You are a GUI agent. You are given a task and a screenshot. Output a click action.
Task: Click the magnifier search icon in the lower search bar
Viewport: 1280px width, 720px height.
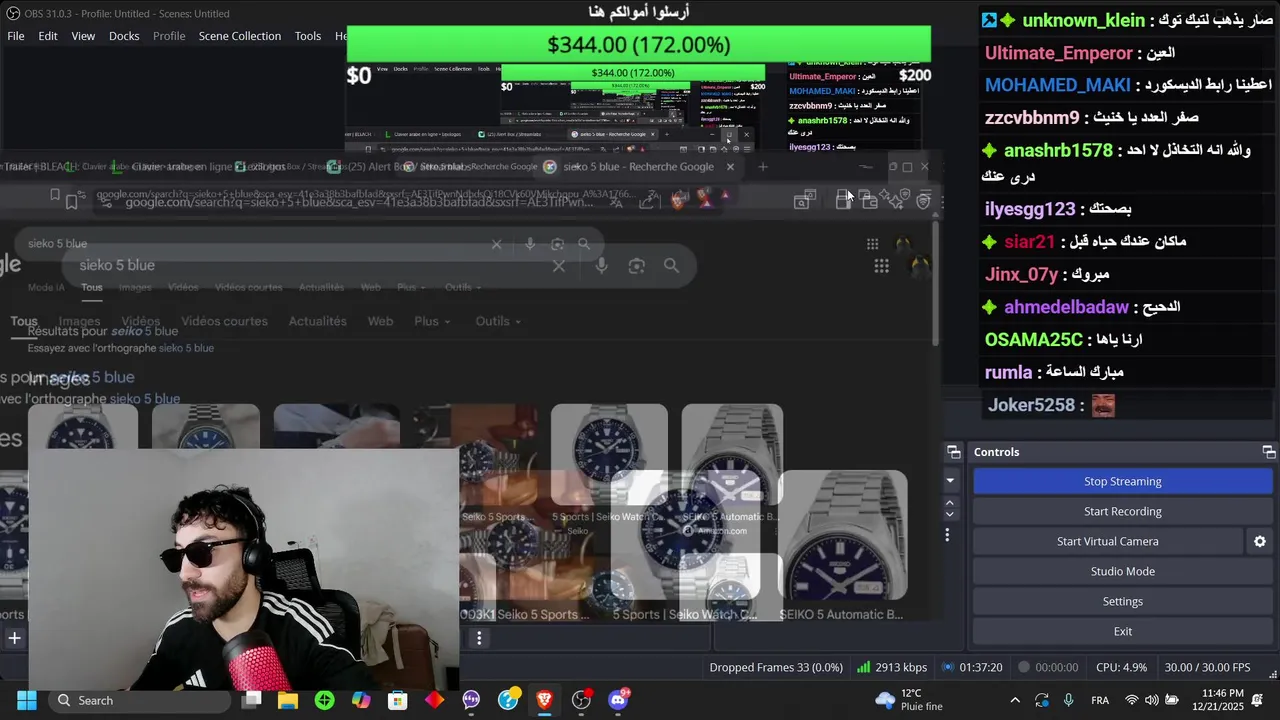point(671,266)
